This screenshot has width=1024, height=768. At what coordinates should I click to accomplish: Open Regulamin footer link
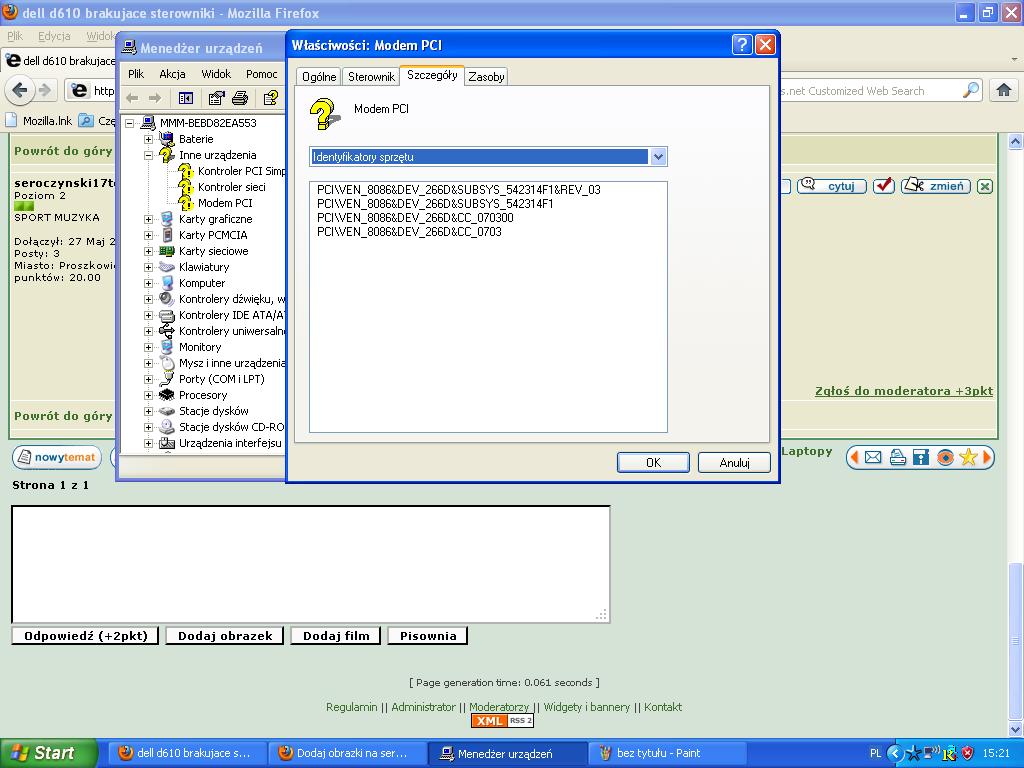click(x=351, y=707)
